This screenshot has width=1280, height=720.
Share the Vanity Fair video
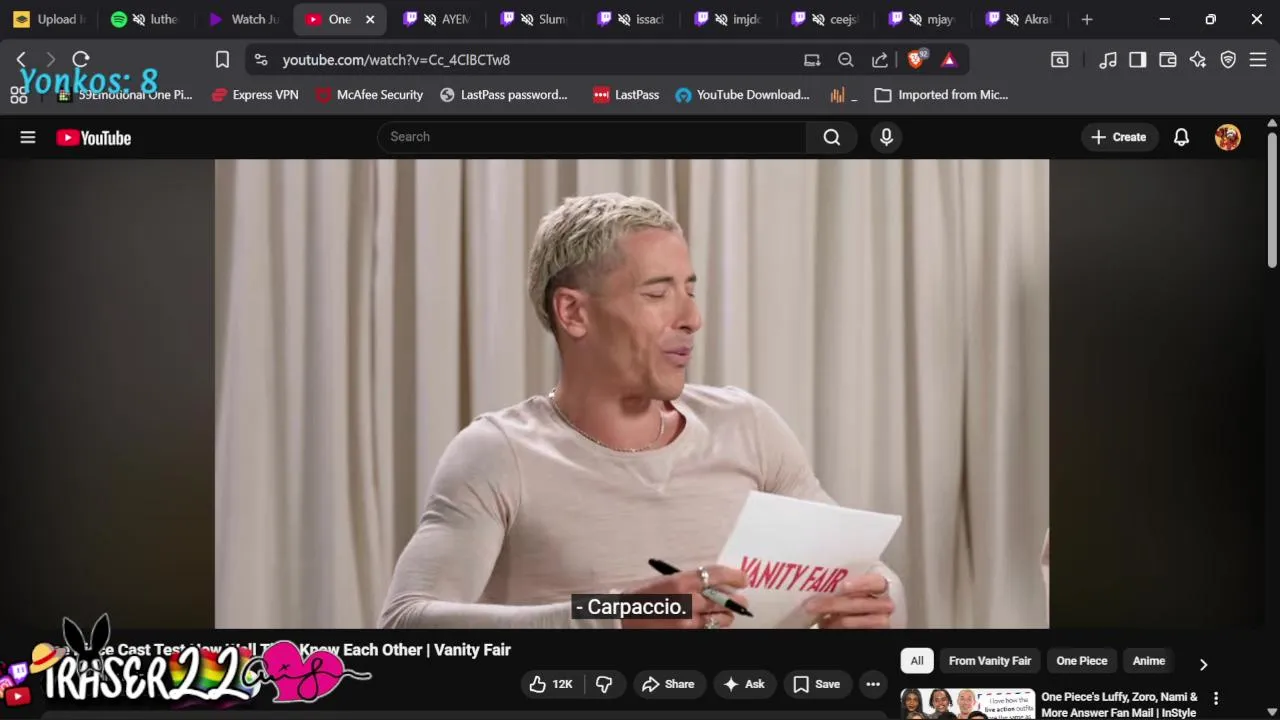[668, 684]
